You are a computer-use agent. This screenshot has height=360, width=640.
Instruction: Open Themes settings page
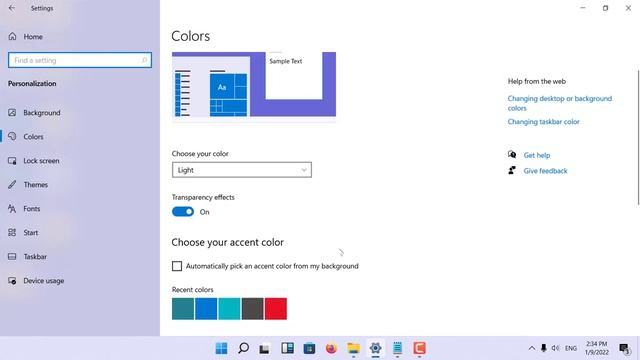click(x=36, y=185)
